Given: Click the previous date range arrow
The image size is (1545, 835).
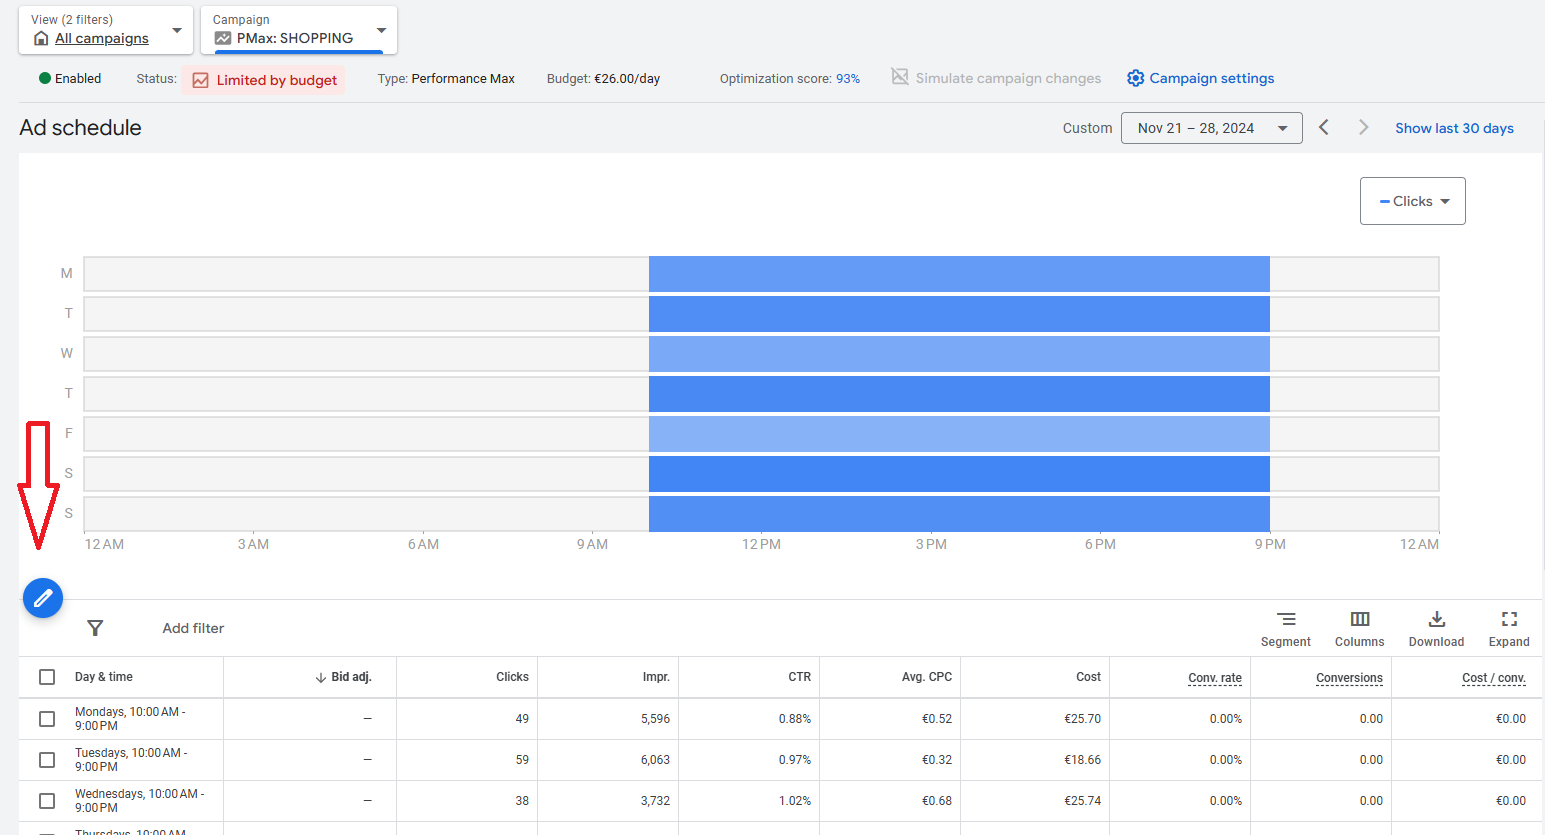Looking at the screenshot, I should pos(1324,127).
